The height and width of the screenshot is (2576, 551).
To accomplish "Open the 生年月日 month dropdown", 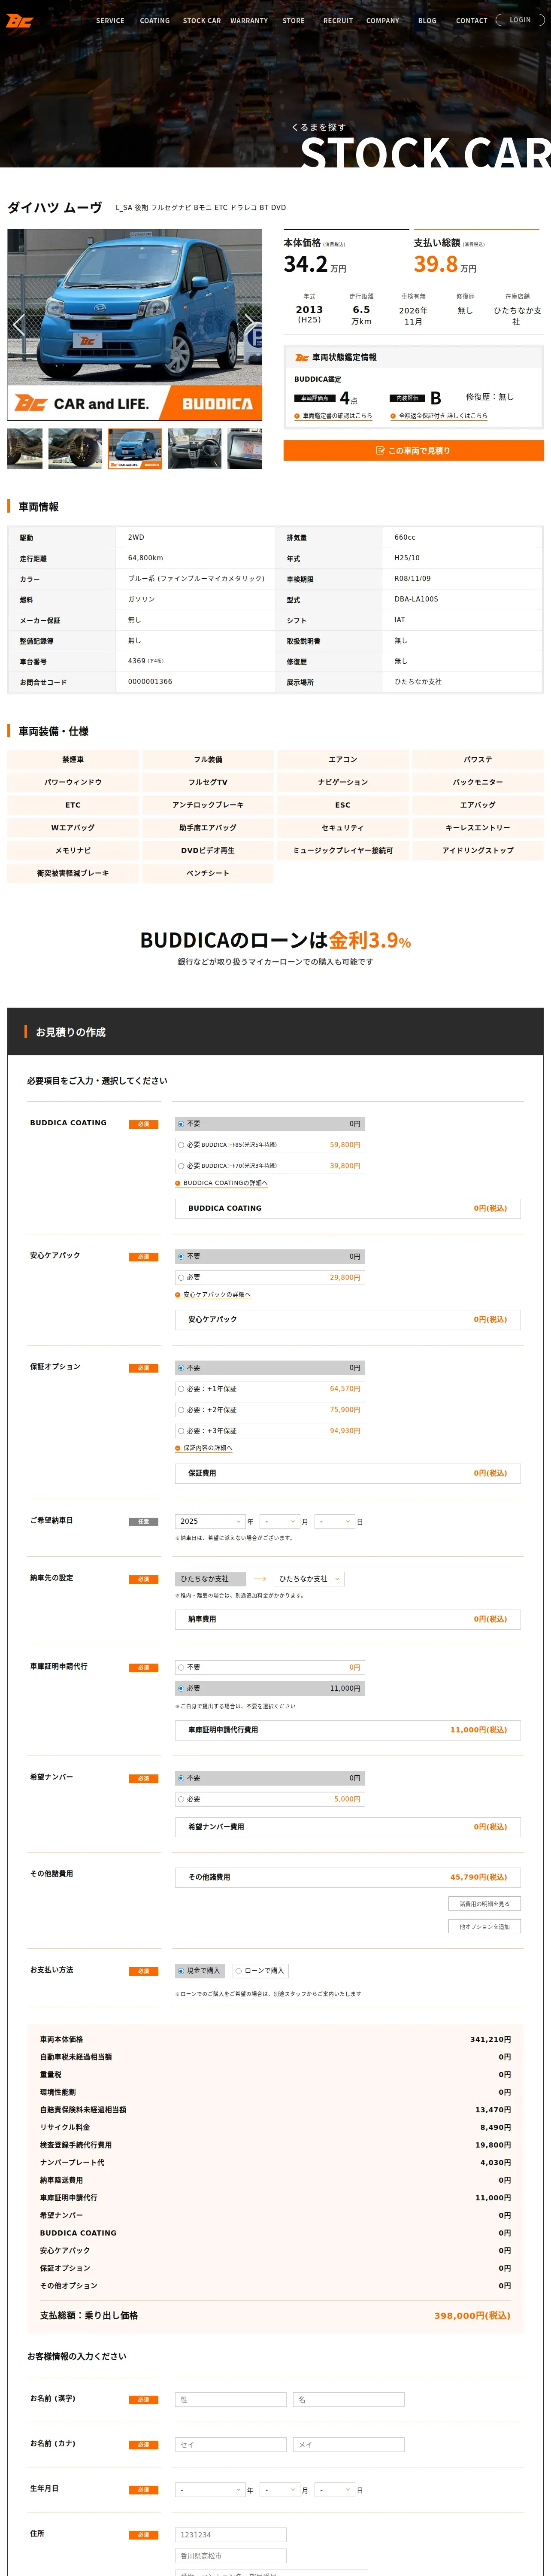I will pyautogui.click(x=280, y=2490).
